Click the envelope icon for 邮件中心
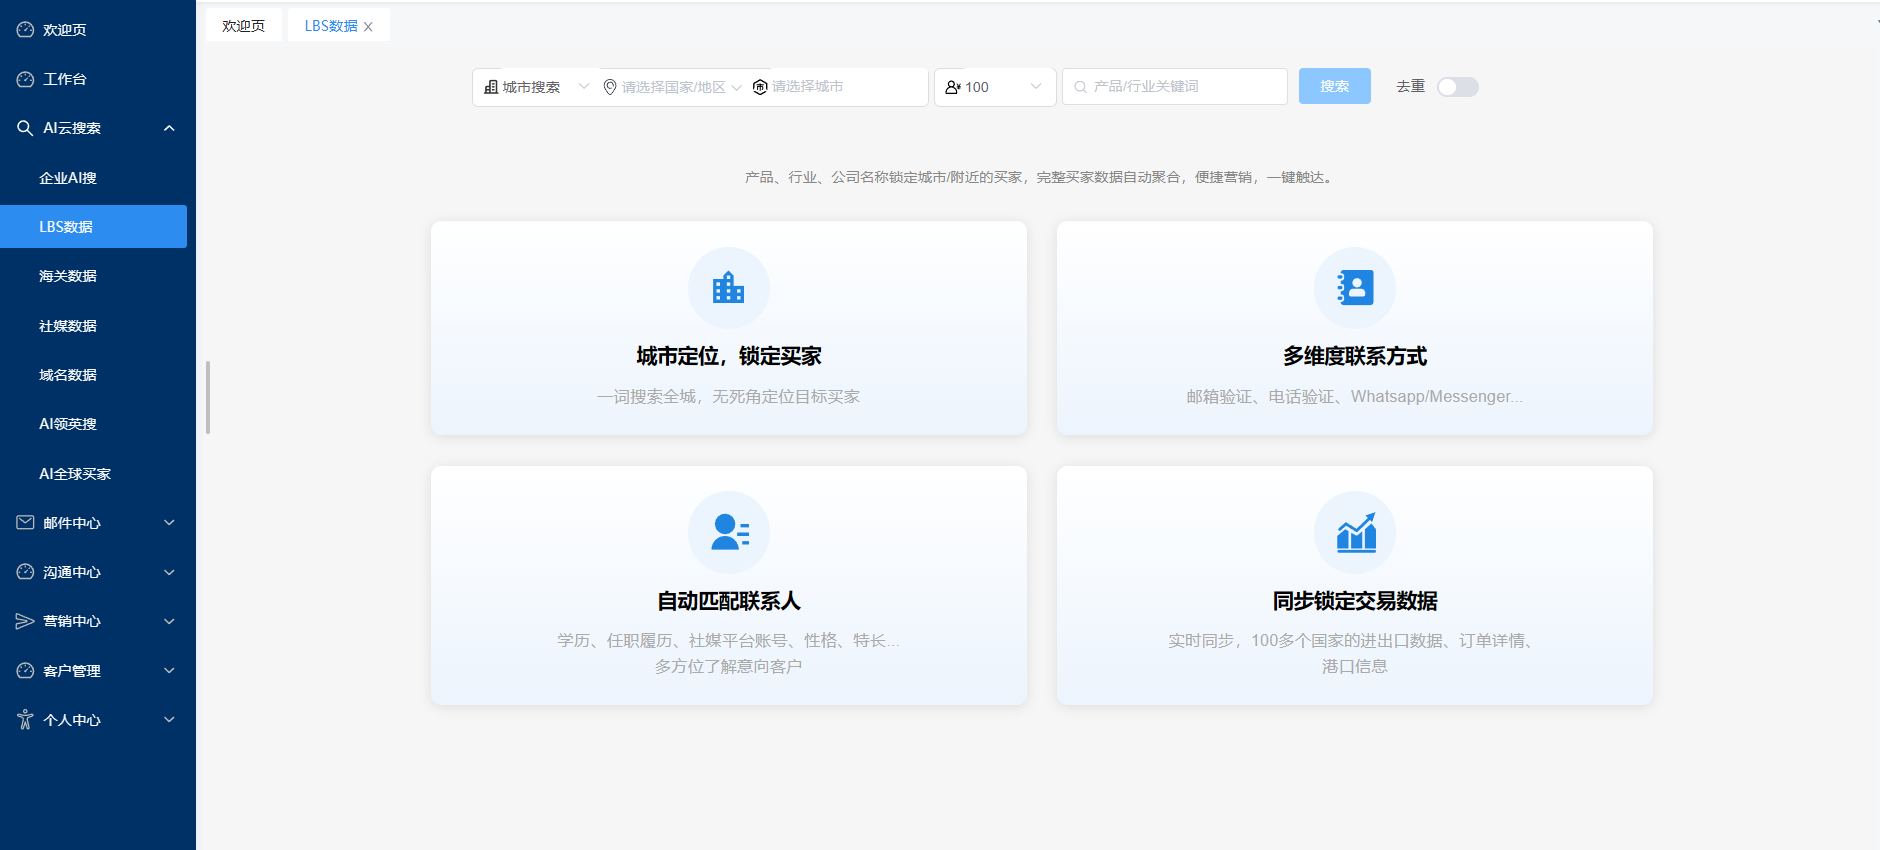Image resolution: width=1880 pixels, height=850 pixels. pos(25,522)
